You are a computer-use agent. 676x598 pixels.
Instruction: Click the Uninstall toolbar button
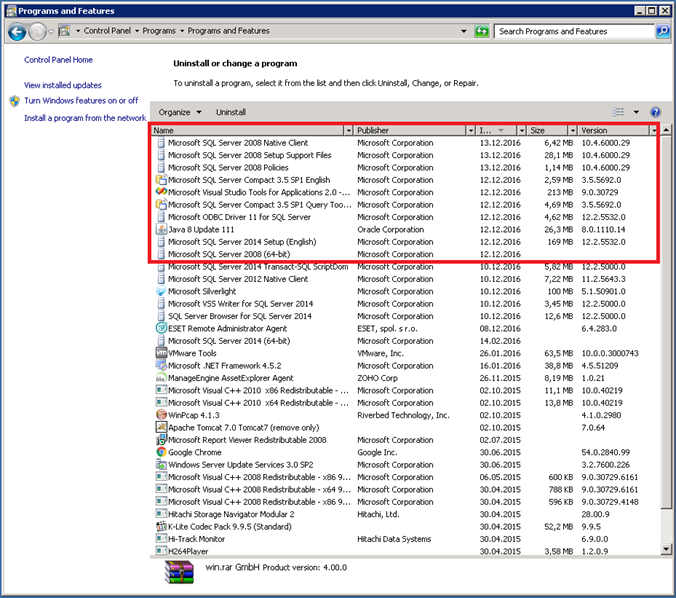point(231,112)
